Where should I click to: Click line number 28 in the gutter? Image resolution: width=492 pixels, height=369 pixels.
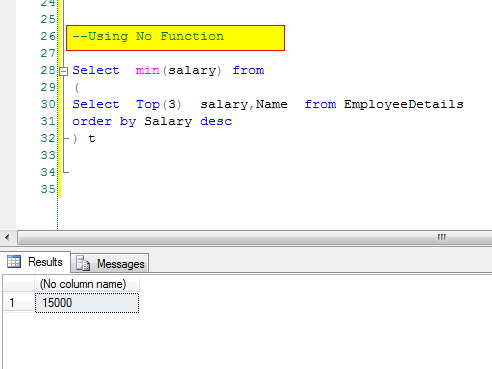pyautogui.click(x=48, y=70)
